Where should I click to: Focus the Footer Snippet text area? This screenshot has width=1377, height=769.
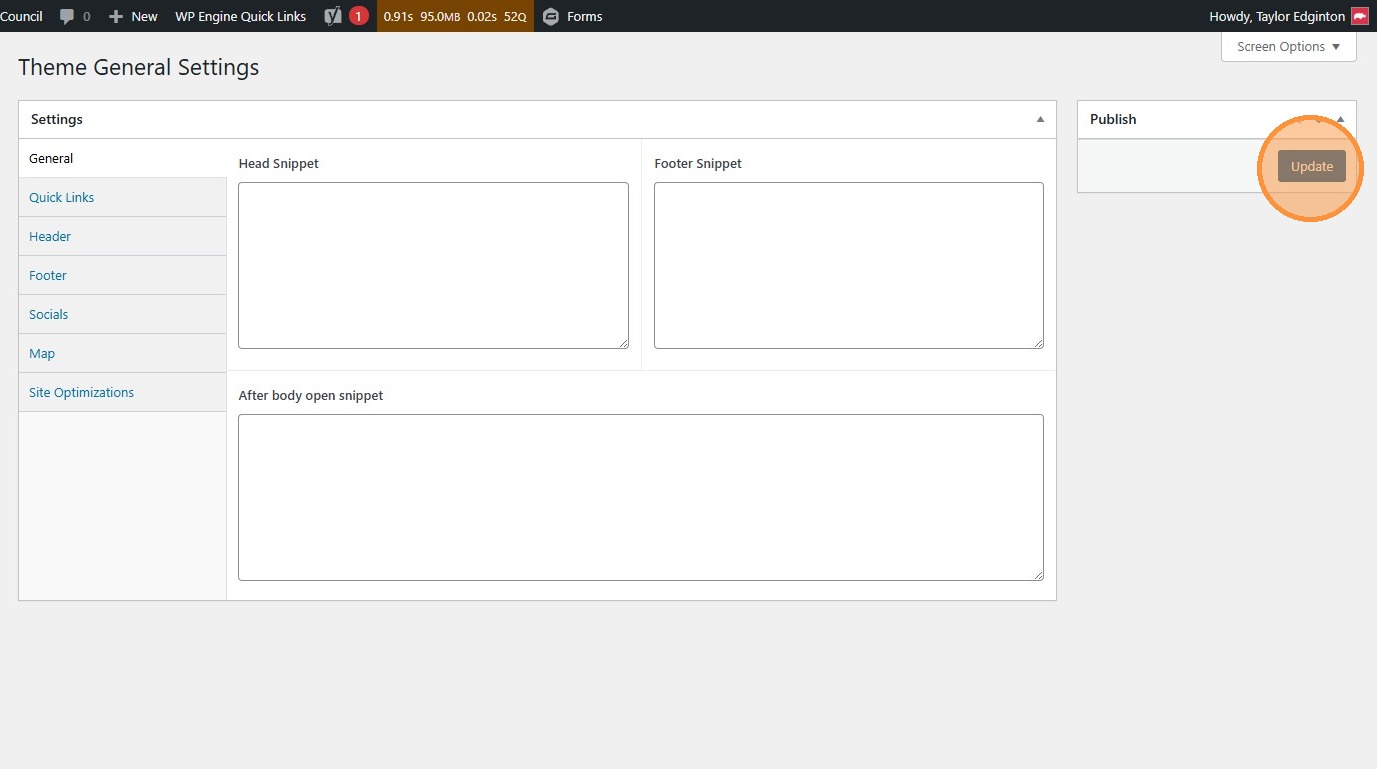pos(849,265)
